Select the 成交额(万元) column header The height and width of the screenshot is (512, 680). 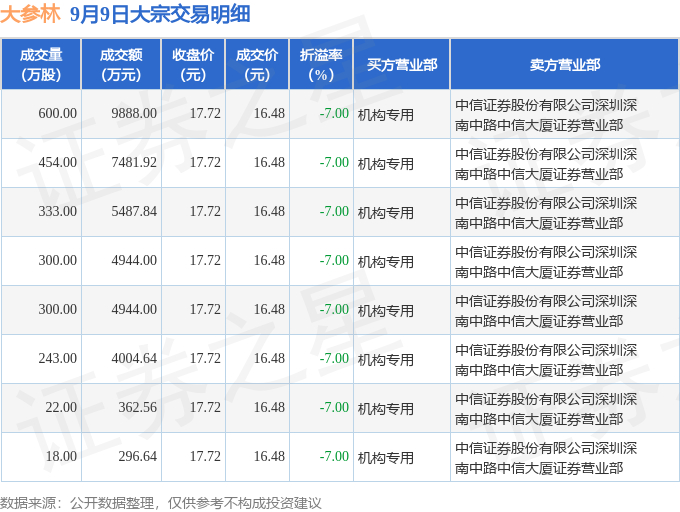point(121,64)
